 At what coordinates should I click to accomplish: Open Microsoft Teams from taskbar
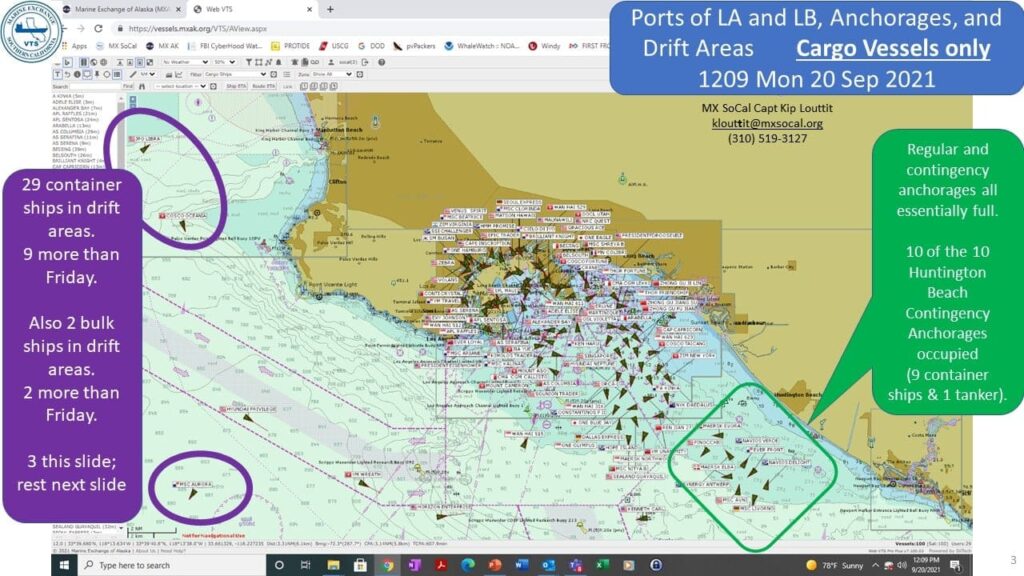[575, 565]
